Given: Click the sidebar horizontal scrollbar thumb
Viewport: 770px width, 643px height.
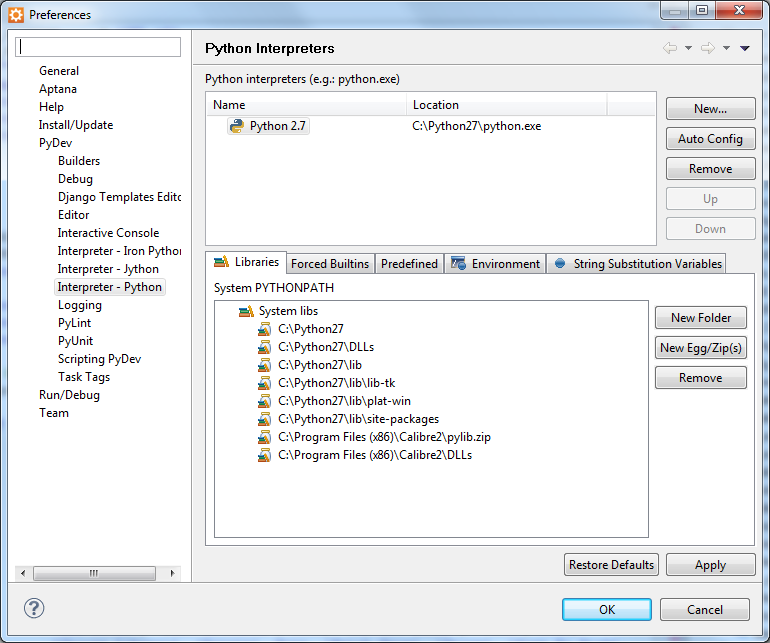Looking at the screenshot, I should (94, 573).
